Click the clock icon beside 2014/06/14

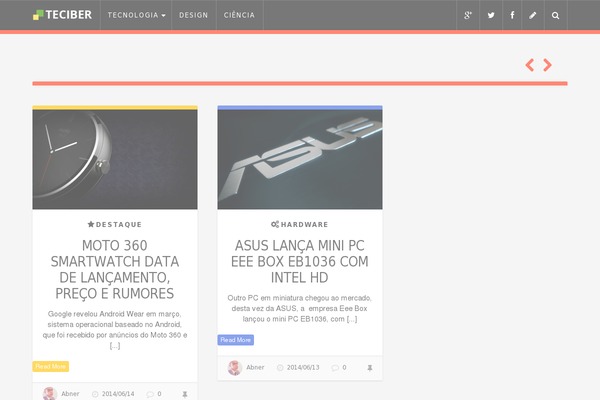point(95,394)
